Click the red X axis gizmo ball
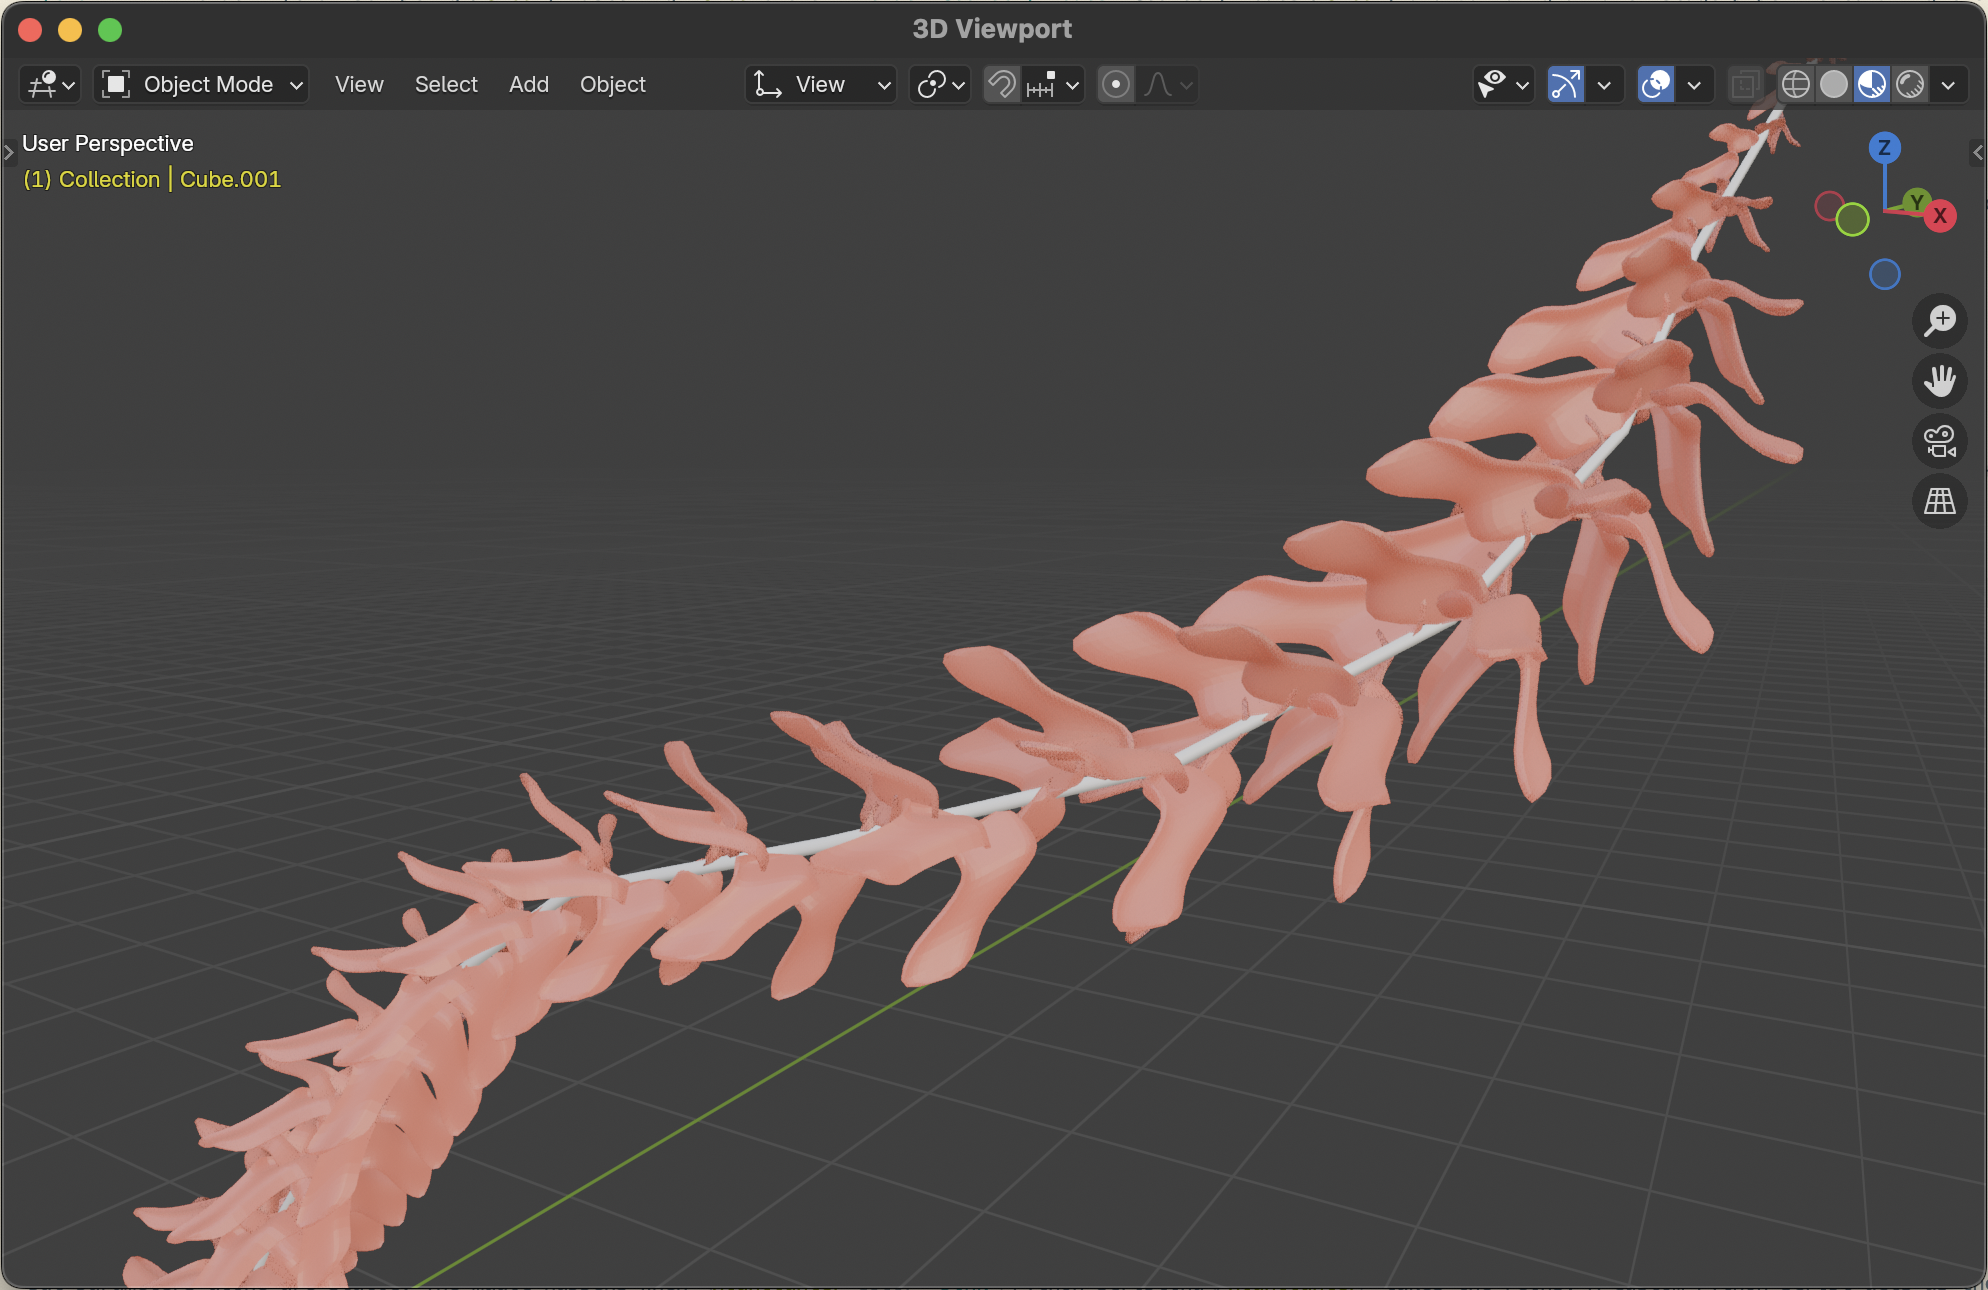Screen dimensions: 1988x1290 pos(1941,216)
